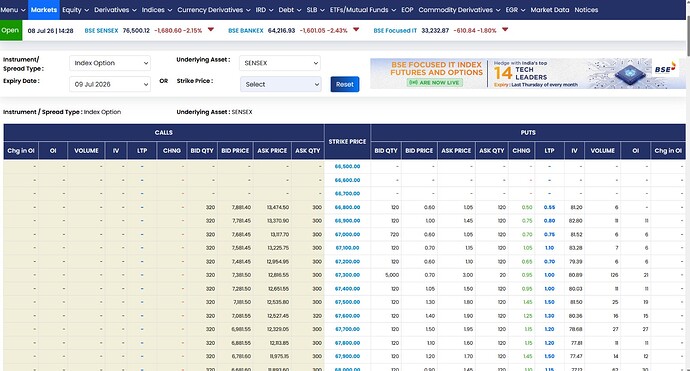Click the PUTS section header

(x=528, y=132)
